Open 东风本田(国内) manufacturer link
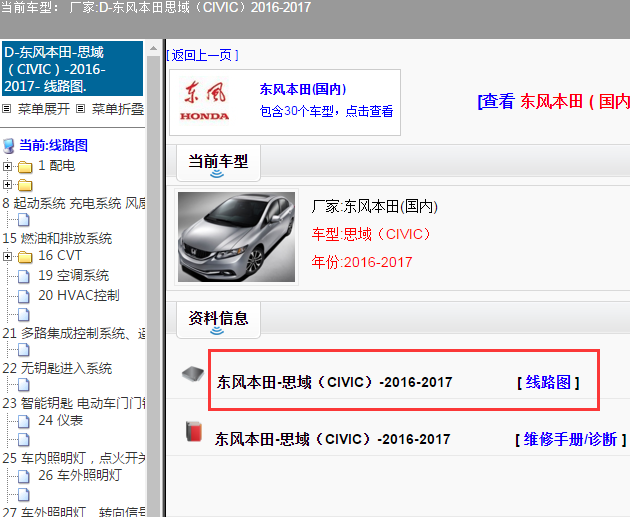The height and width of the screenshot is (517, 630). [303, 89]
